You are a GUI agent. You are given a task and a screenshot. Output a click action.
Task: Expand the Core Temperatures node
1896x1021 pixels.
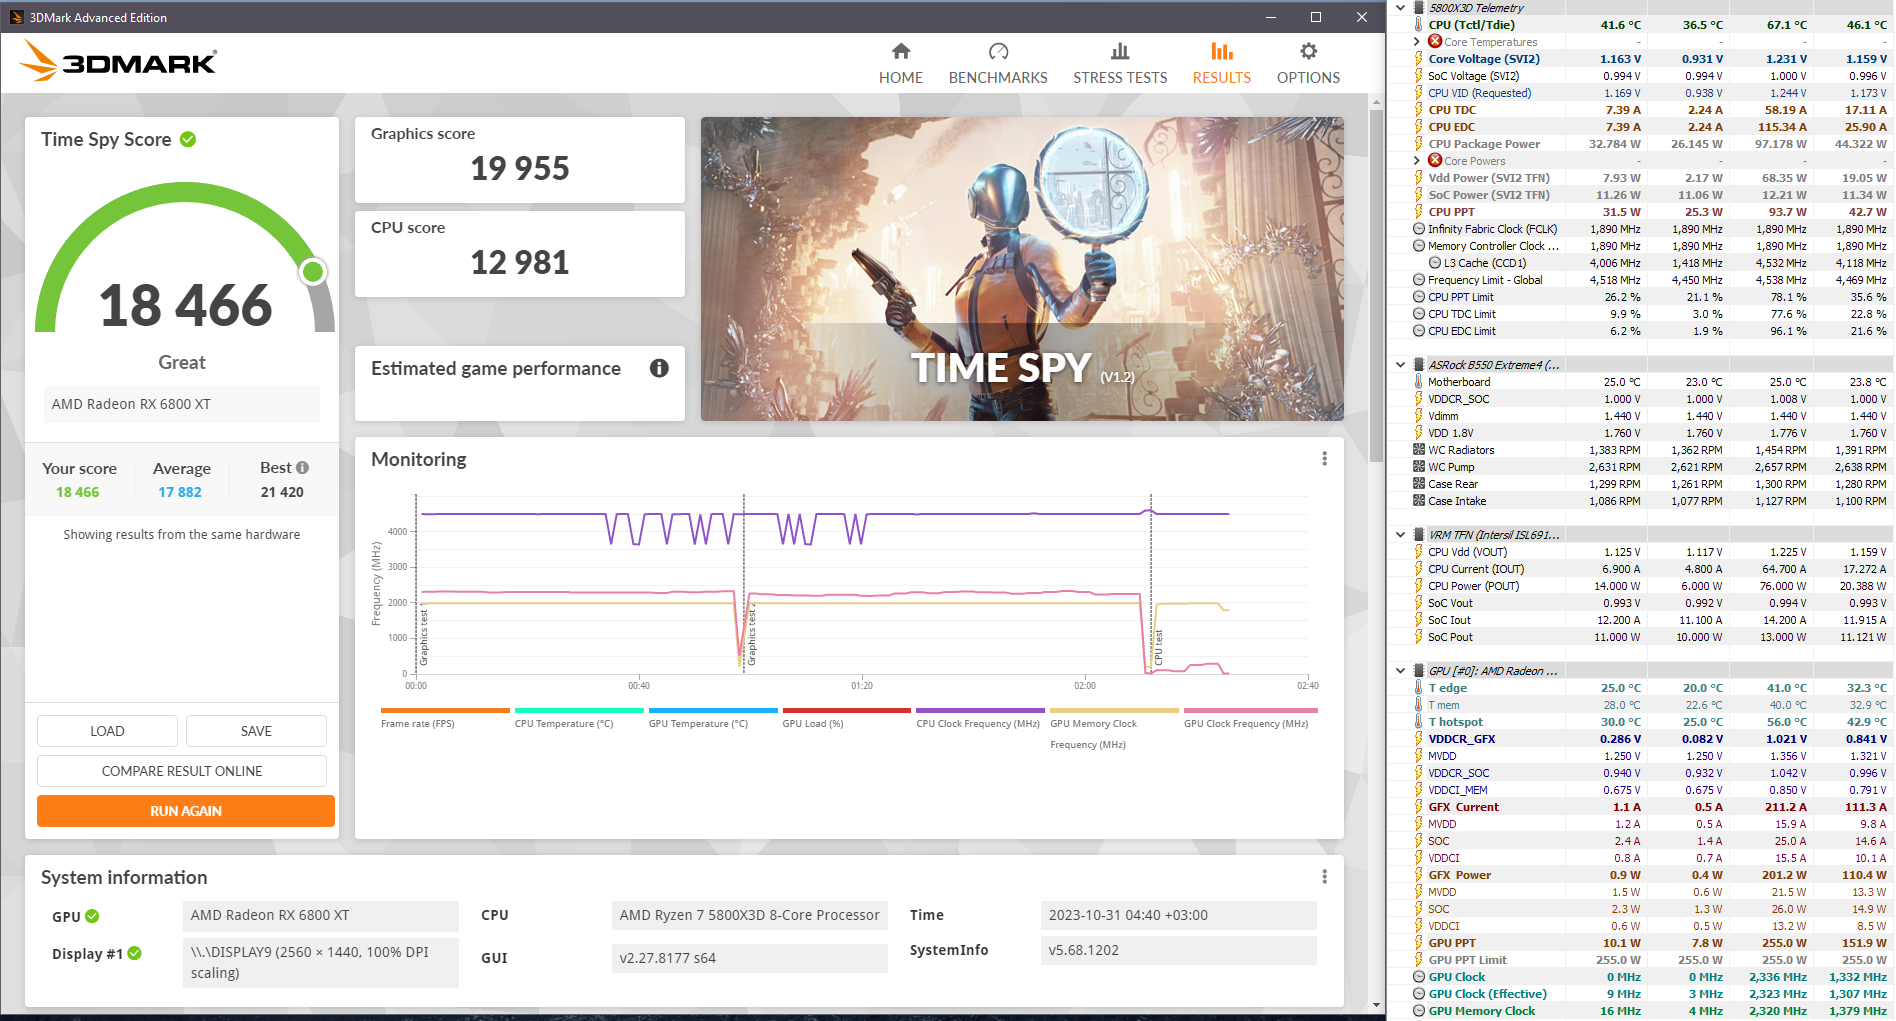(x=1416, y=42)
